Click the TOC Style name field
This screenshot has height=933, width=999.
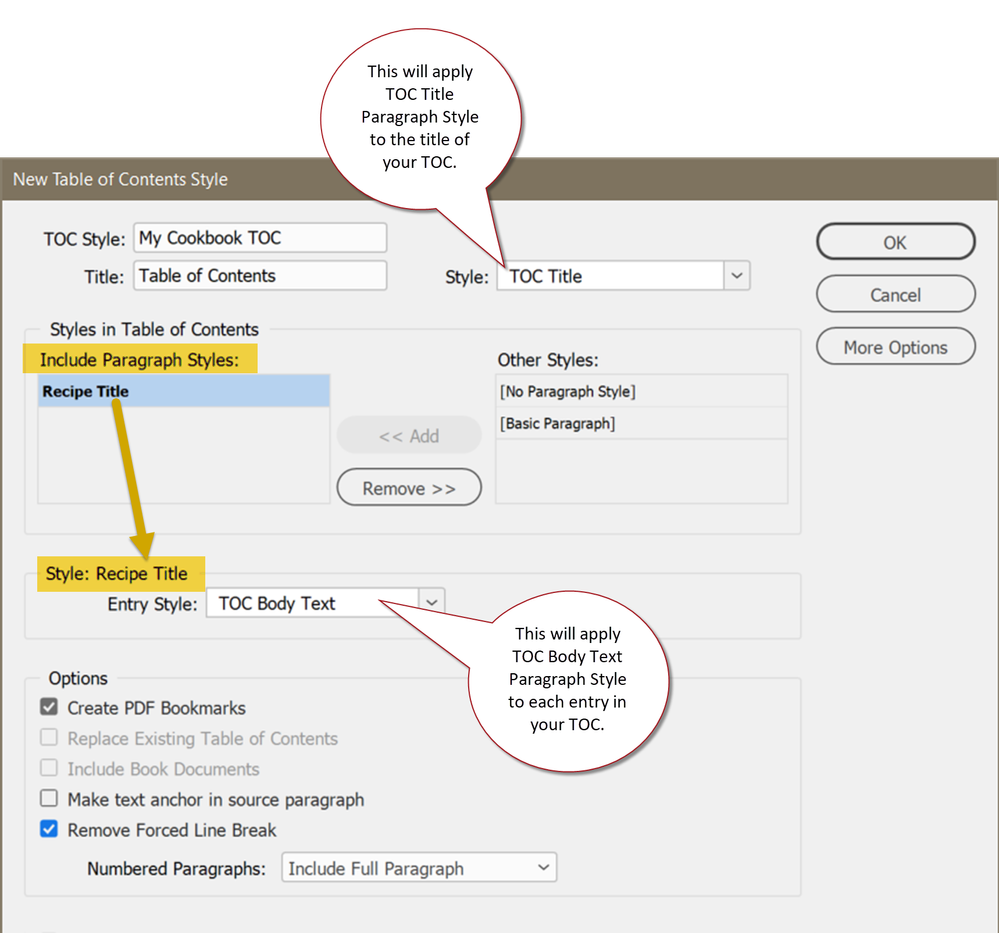pos(260,237)
